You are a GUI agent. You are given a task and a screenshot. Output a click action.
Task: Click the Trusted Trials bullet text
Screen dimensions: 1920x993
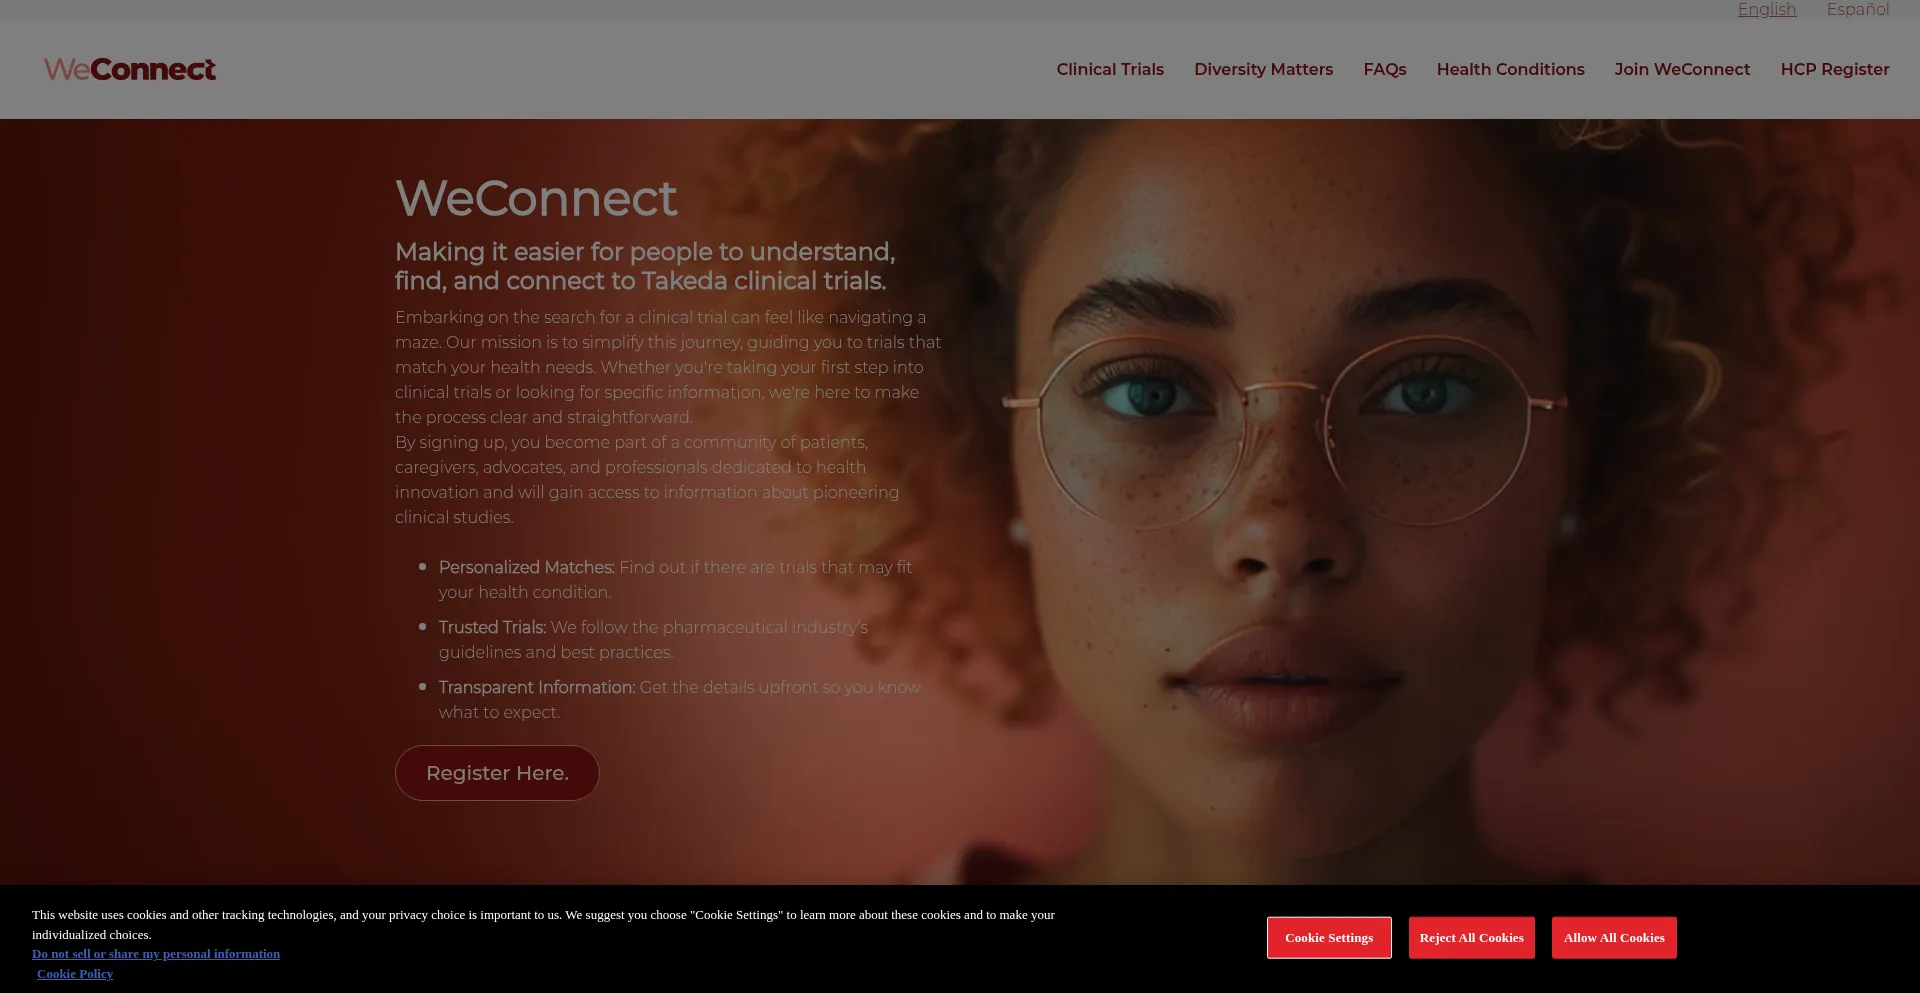tap(653, 640)
